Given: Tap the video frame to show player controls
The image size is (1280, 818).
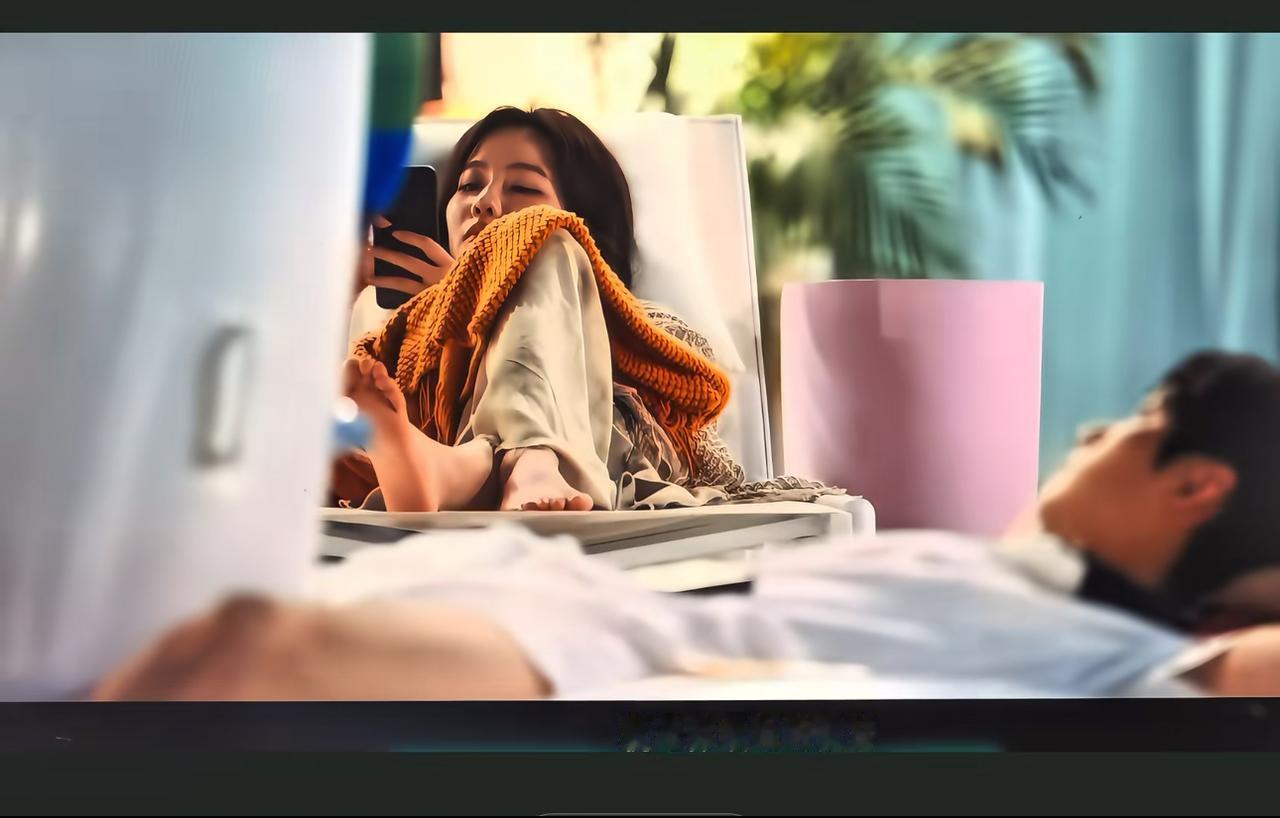Looking at the screenshot, I should [x=640, y=366].
